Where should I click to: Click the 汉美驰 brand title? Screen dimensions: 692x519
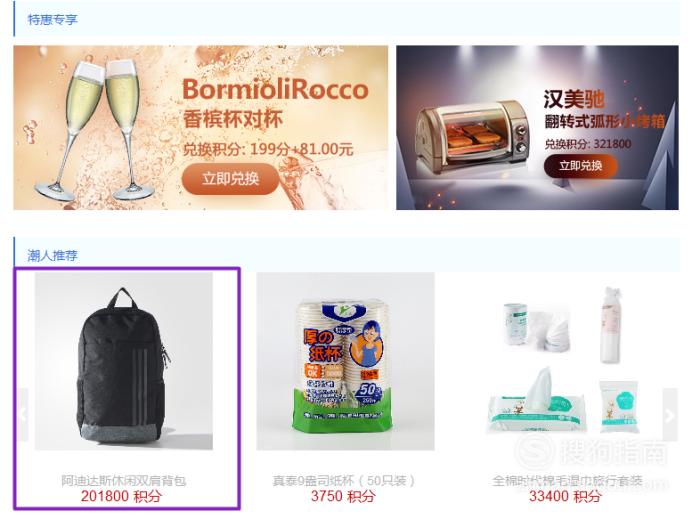coord(574,99)
